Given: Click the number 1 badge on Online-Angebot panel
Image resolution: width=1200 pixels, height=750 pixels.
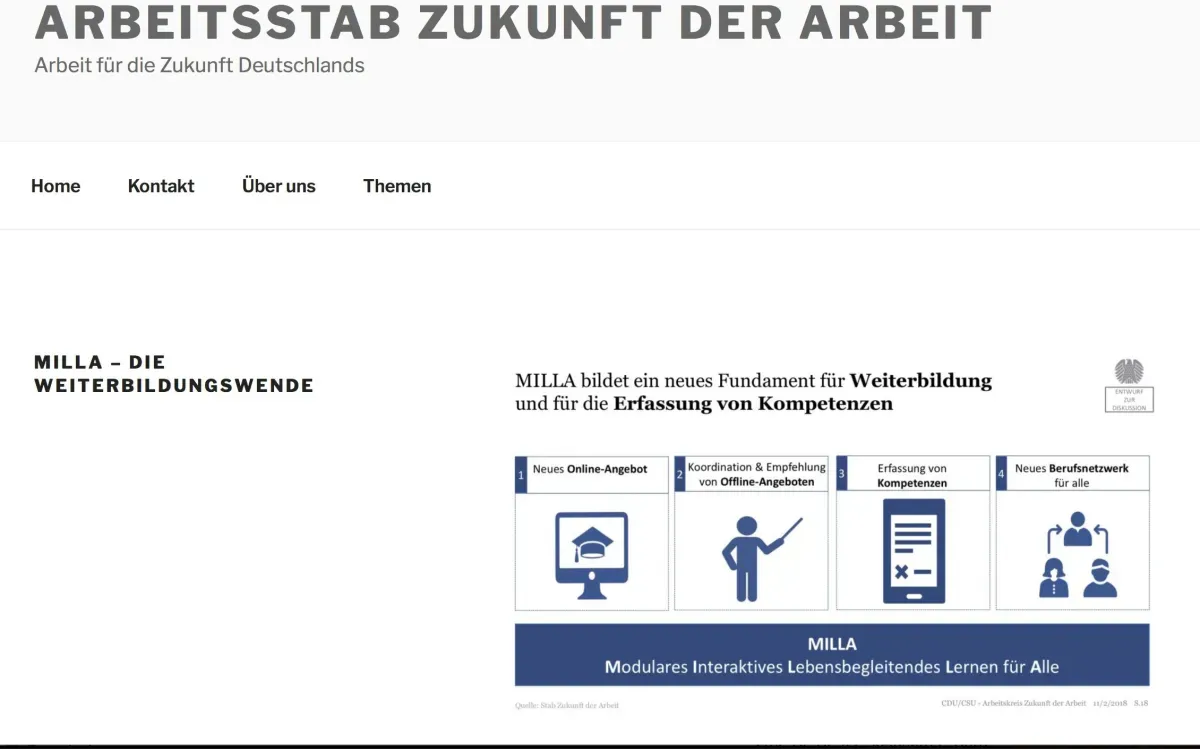Looking at the screenshot, I should click(521, 474).
